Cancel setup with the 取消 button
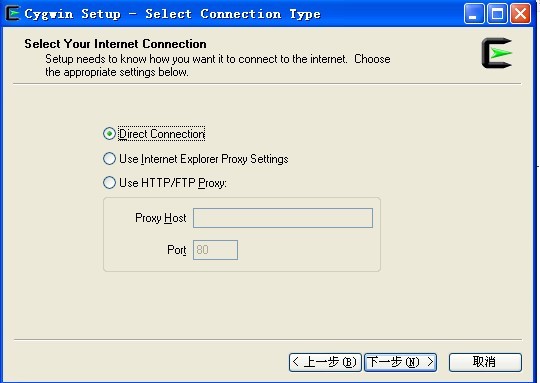 click(485, 362)
